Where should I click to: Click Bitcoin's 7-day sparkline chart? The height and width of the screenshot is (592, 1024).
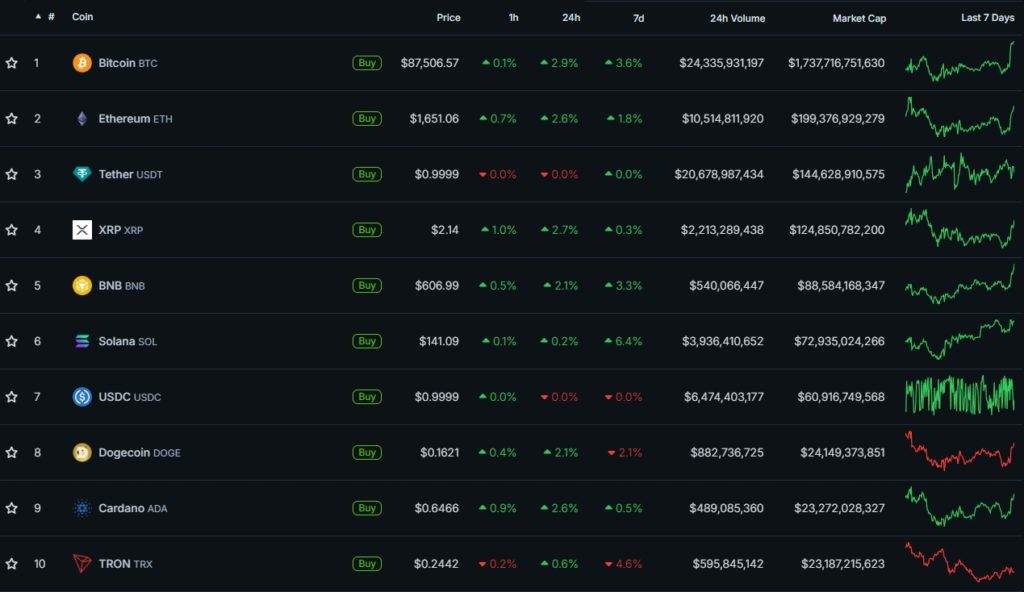coord(957,62)
